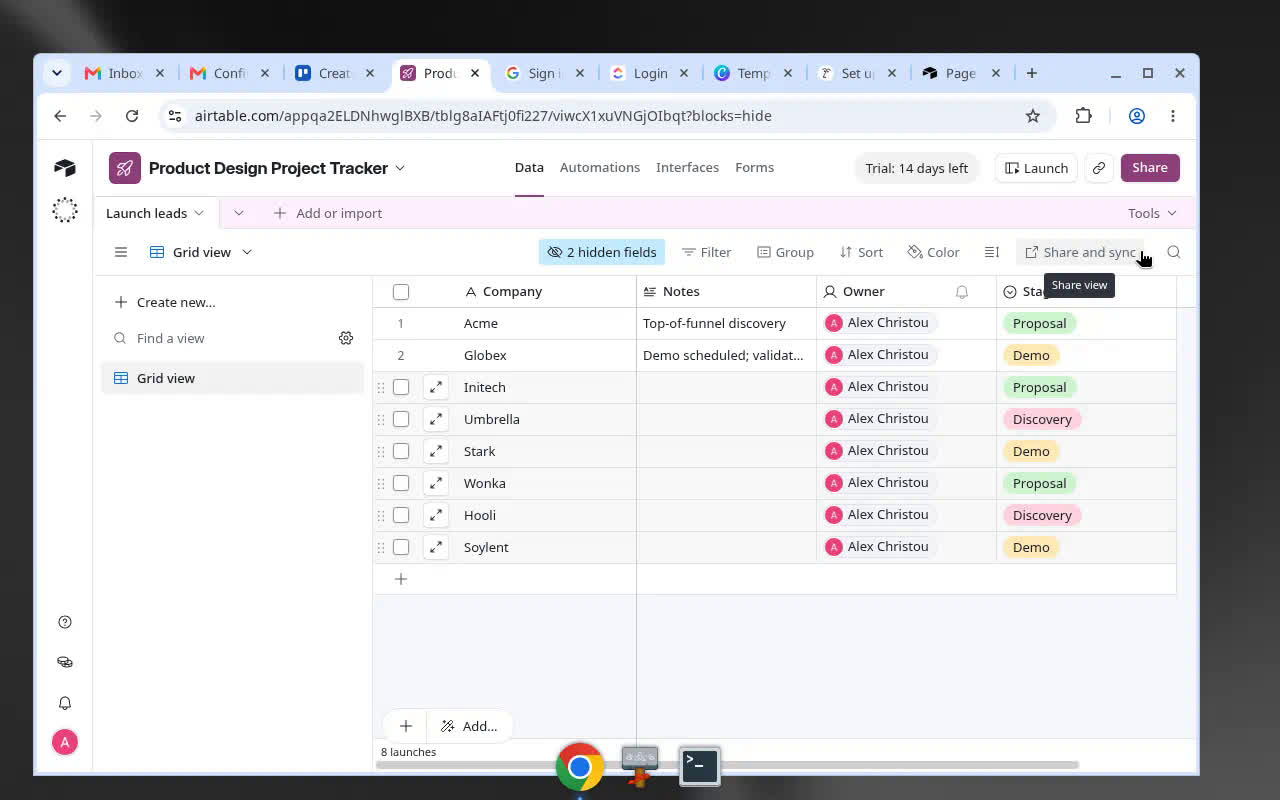Expand the Hooli record
This screenshot has height=800, width=1280.
(436, 515)
